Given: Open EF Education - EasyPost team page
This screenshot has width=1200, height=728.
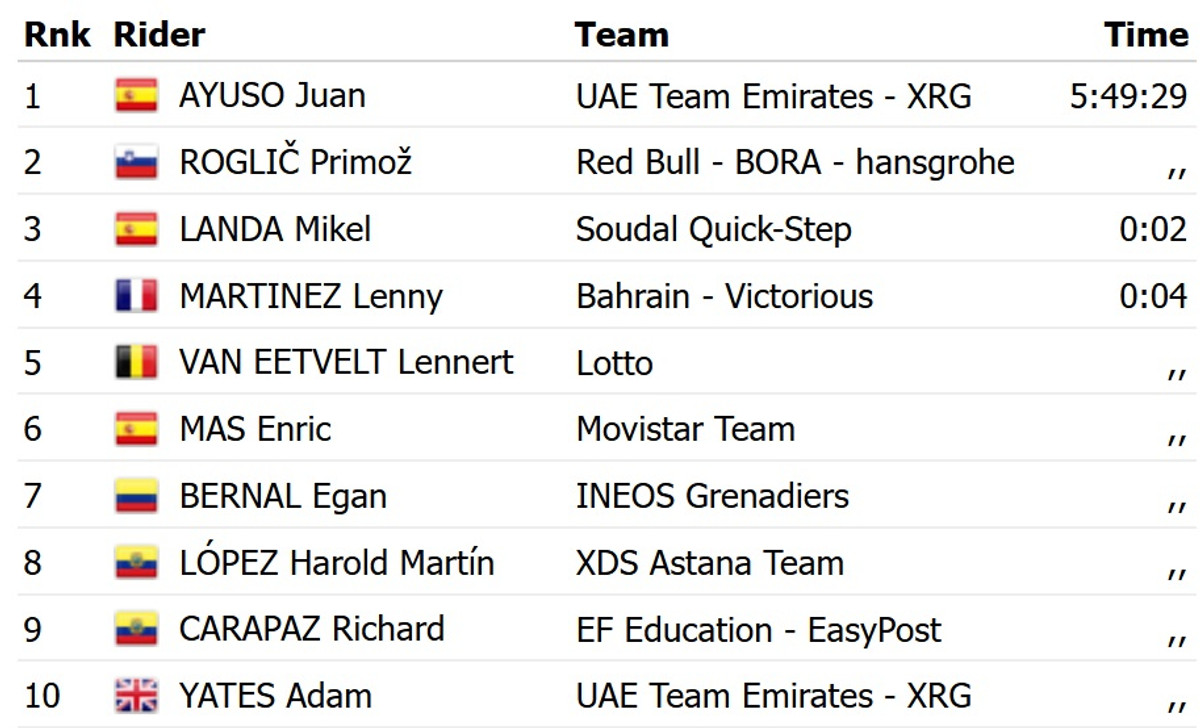Looking at the screenshot, I should (x=758, y=629).
